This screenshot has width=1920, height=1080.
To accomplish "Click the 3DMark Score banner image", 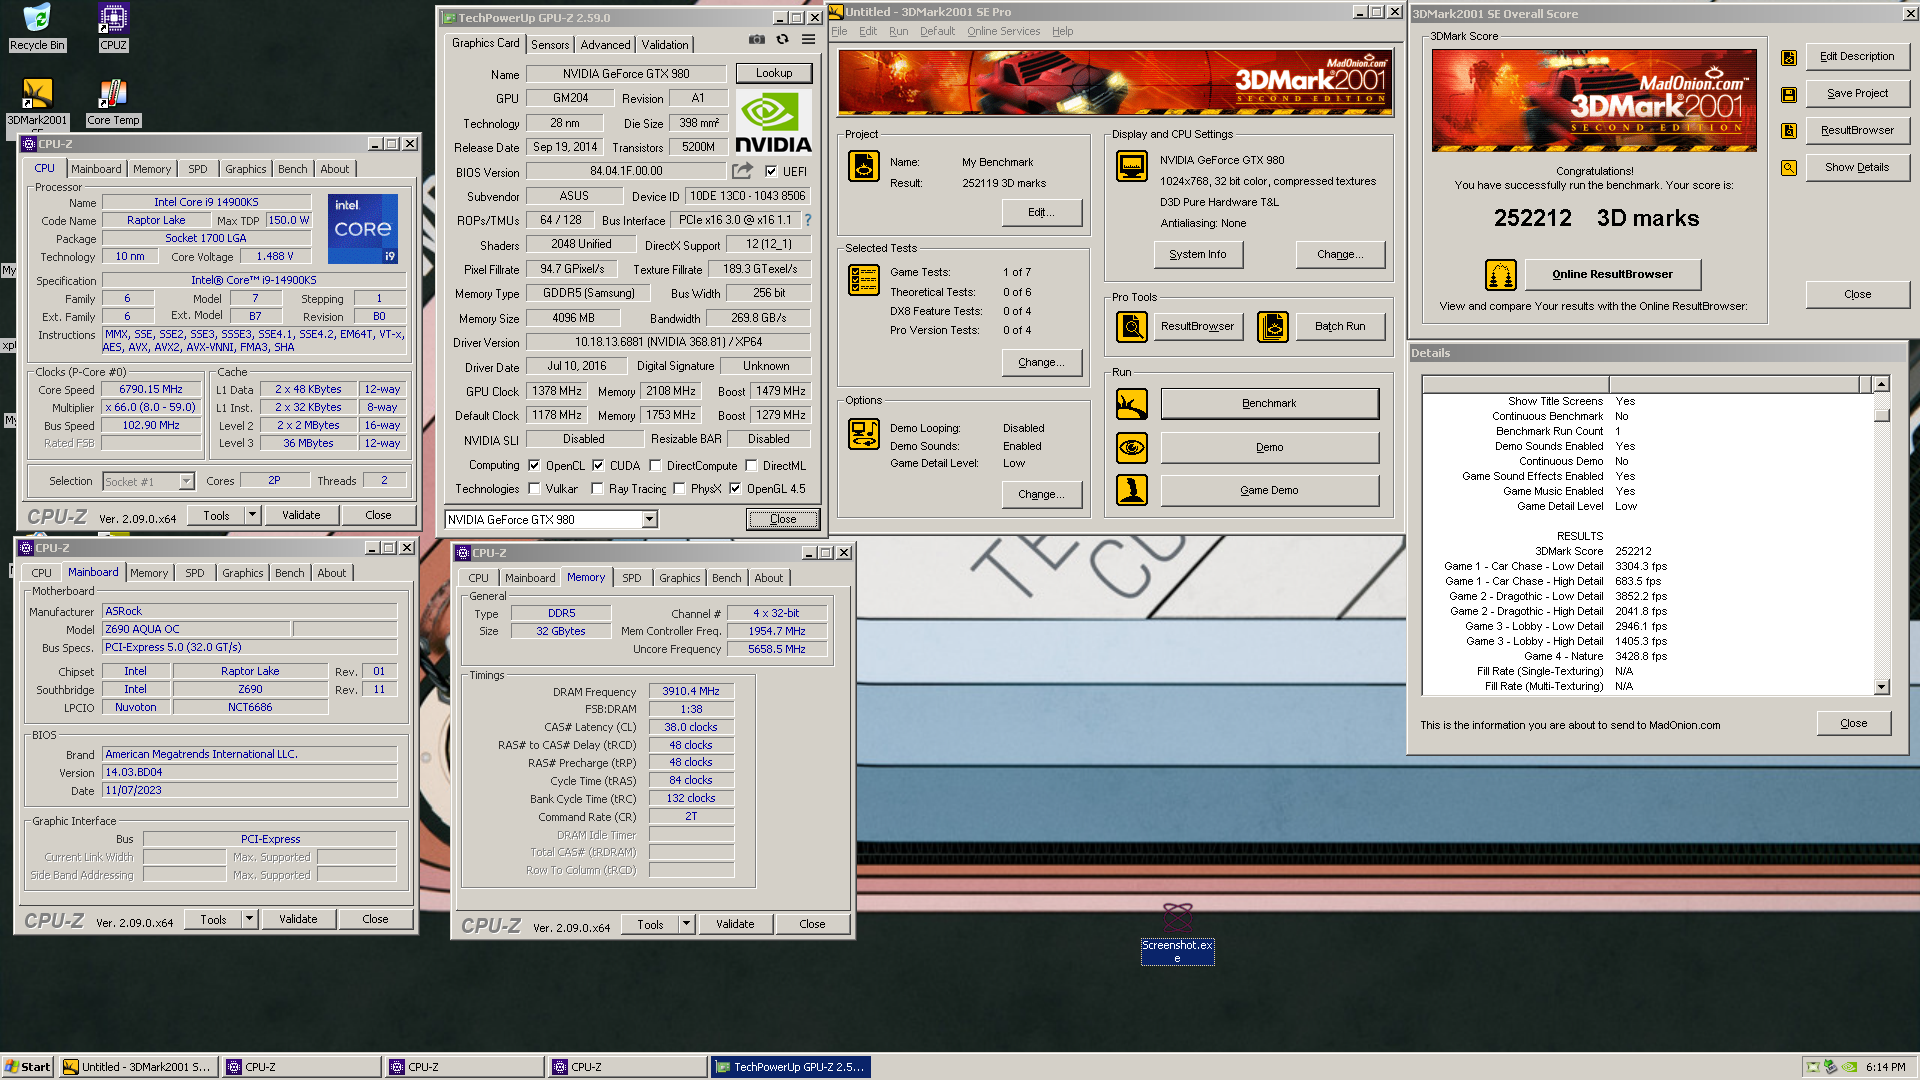I will pyautogui.click(x=1594, y=100).
